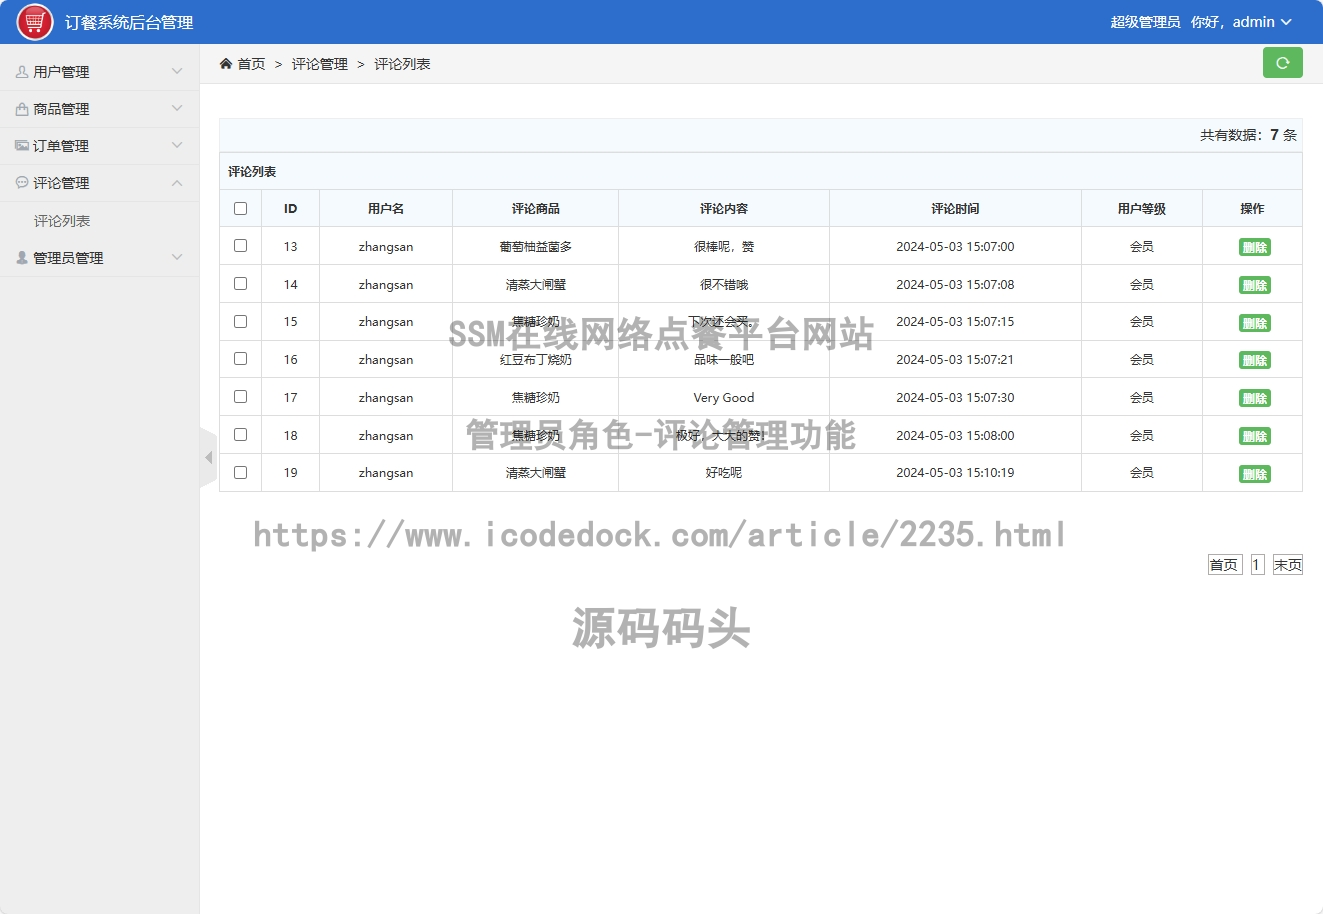The image size is (1323, 914).
Task: Expand the 商品管理 chevron
Action: click(x=177, y=109)
